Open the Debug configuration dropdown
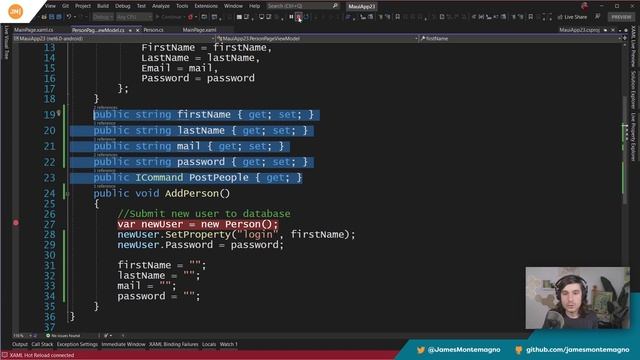640x360 pixels. point(103,17)
